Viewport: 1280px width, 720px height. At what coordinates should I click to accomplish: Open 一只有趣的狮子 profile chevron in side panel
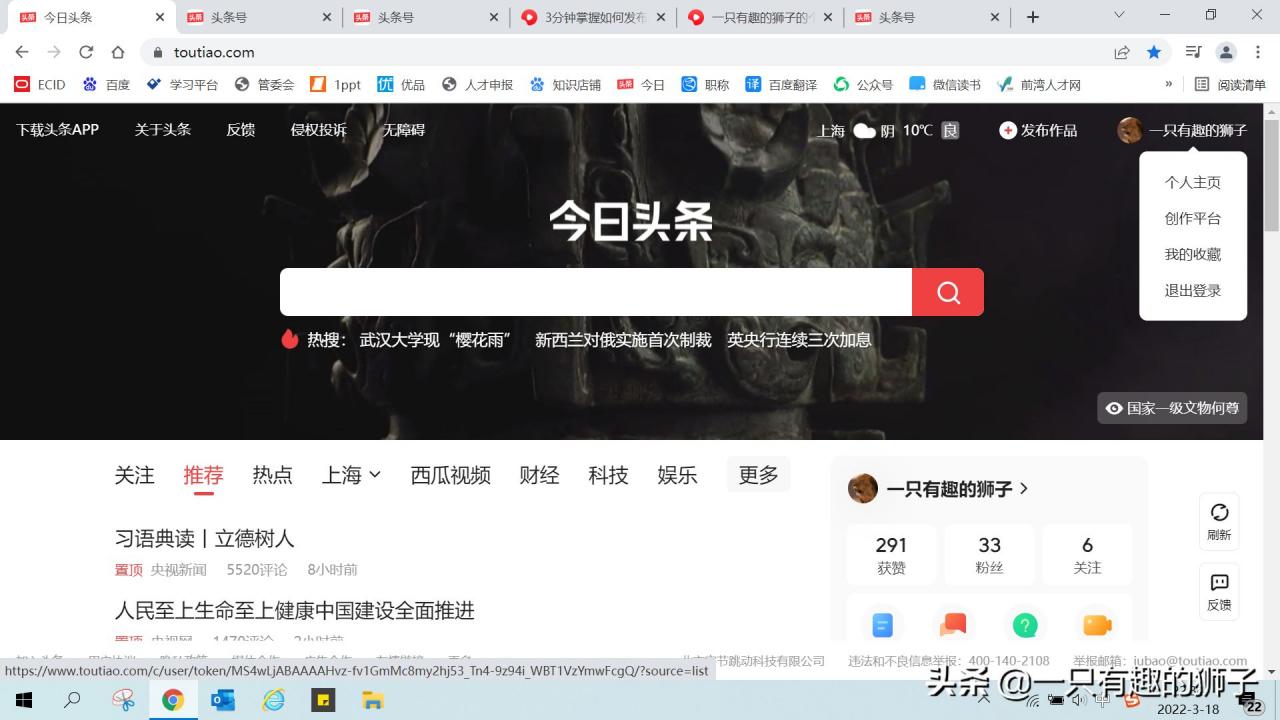tap(1023, 489)
